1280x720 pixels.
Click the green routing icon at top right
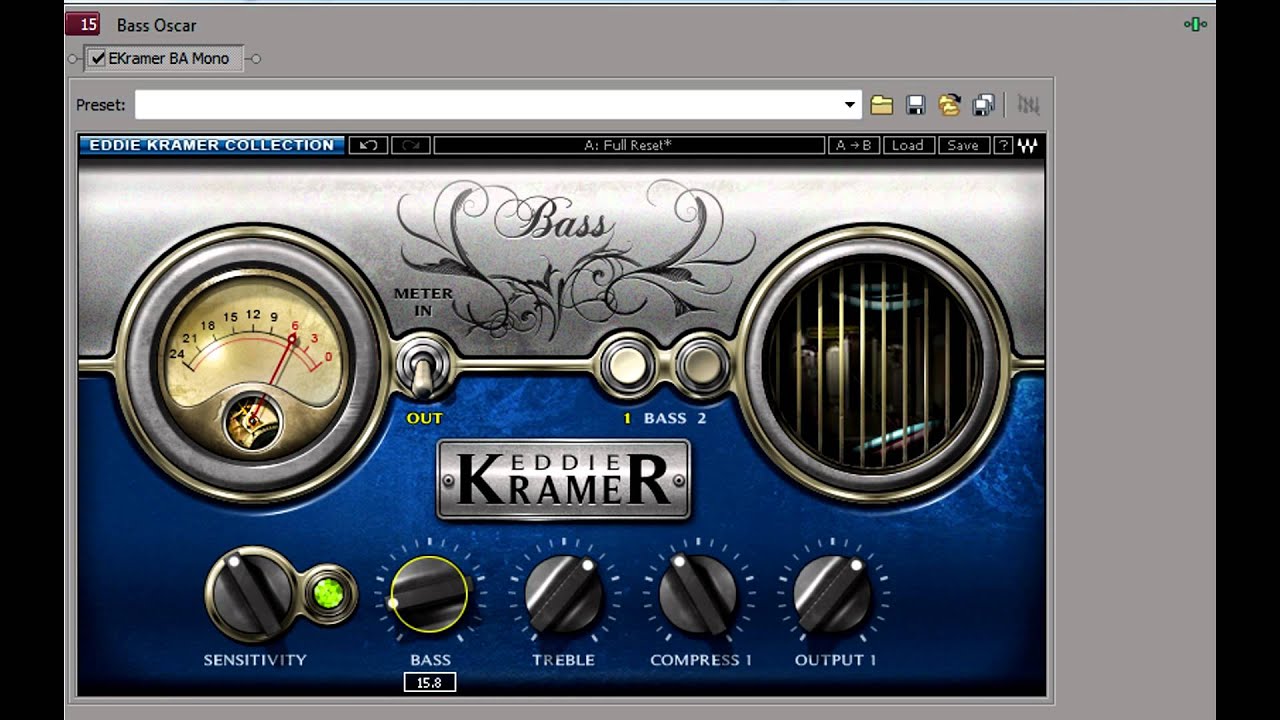click(1195, 24)
